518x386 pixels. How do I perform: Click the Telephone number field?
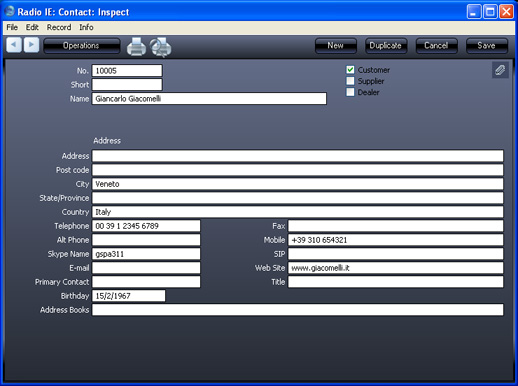point(146,226)
